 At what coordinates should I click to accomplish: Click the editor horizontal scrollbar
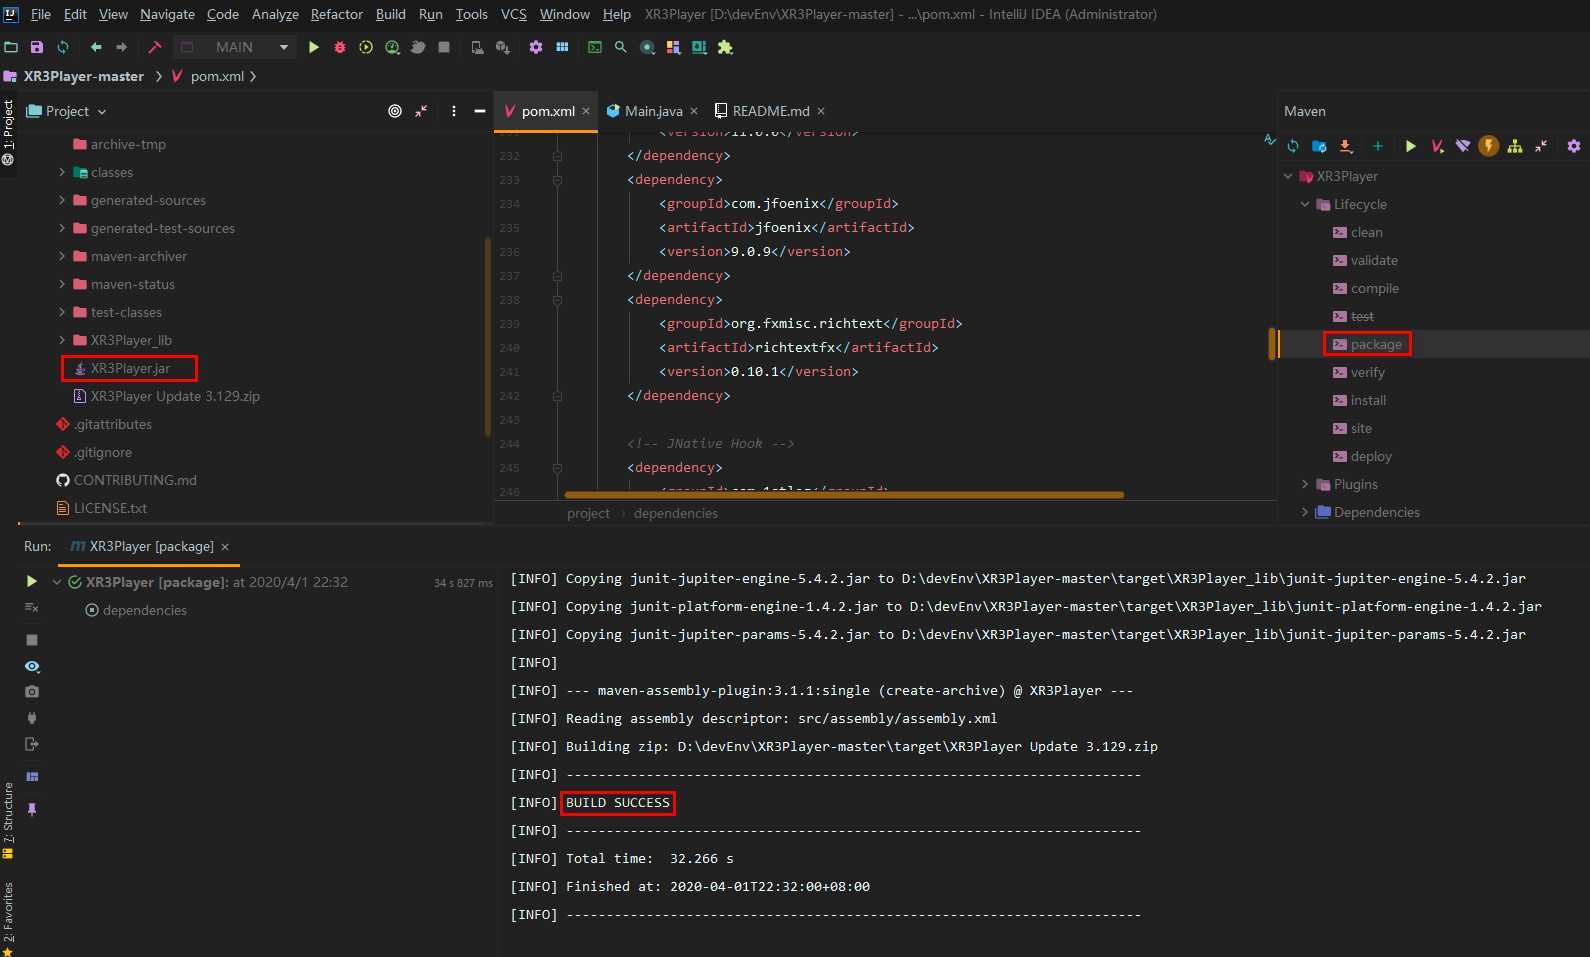(x=844, y=494)
